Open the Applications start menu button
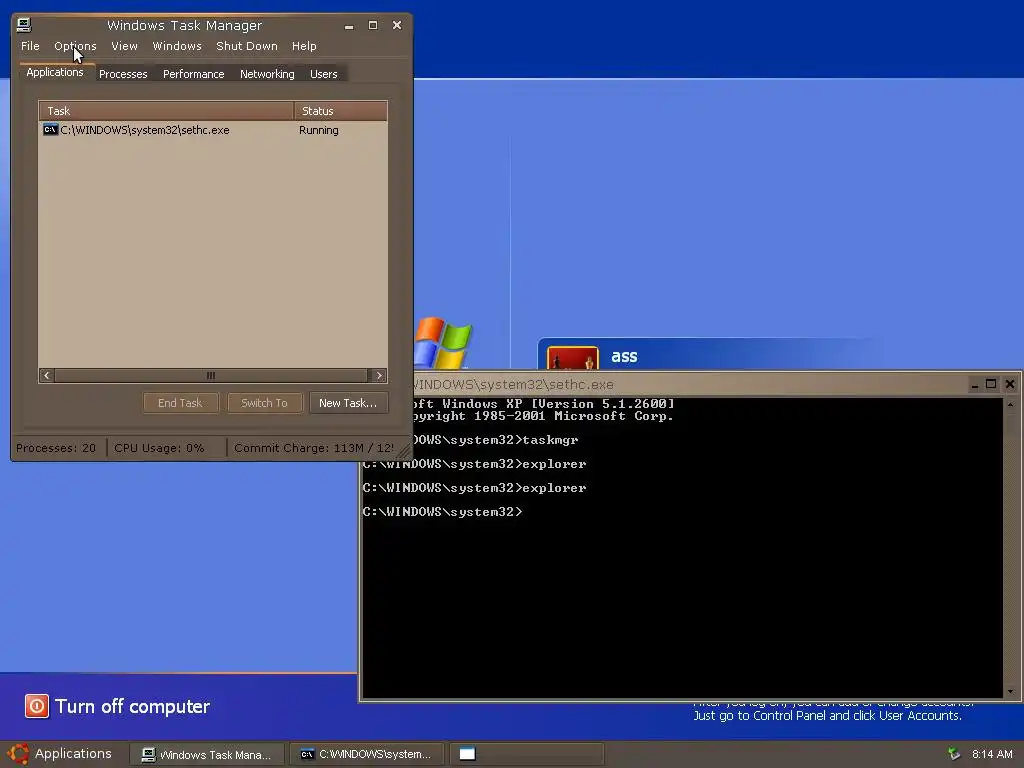Viewport: 1024px width, 768px height. (60, 754)
